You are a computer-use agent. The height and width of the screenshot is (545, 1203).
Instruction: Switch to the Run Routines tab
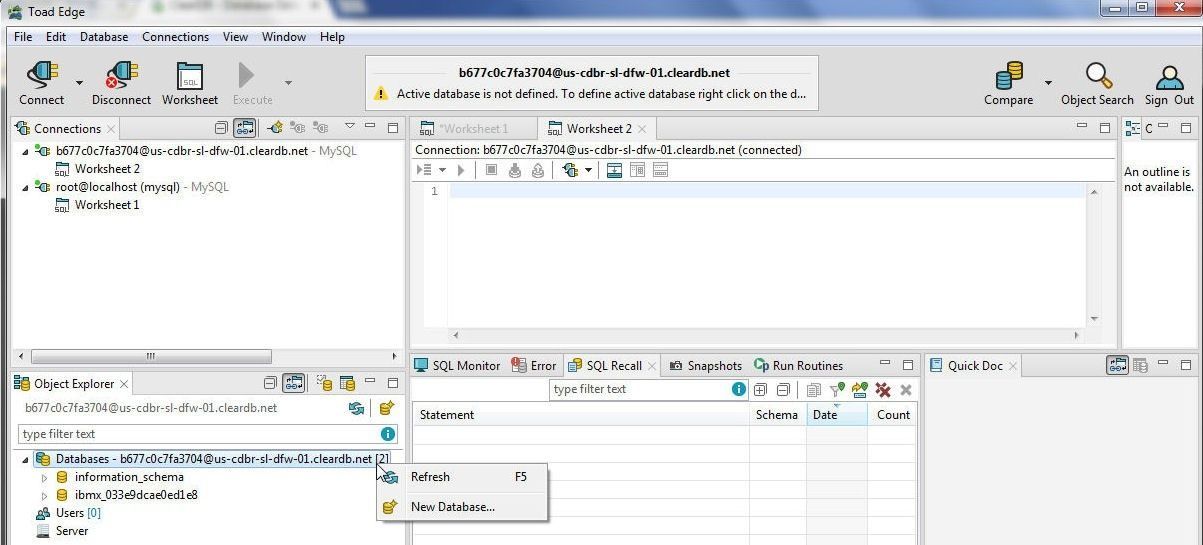pyautogui.click(x=798, y=365)
